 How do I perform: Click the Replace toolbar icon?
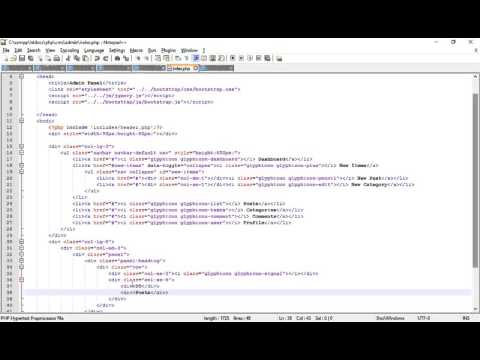126,58
